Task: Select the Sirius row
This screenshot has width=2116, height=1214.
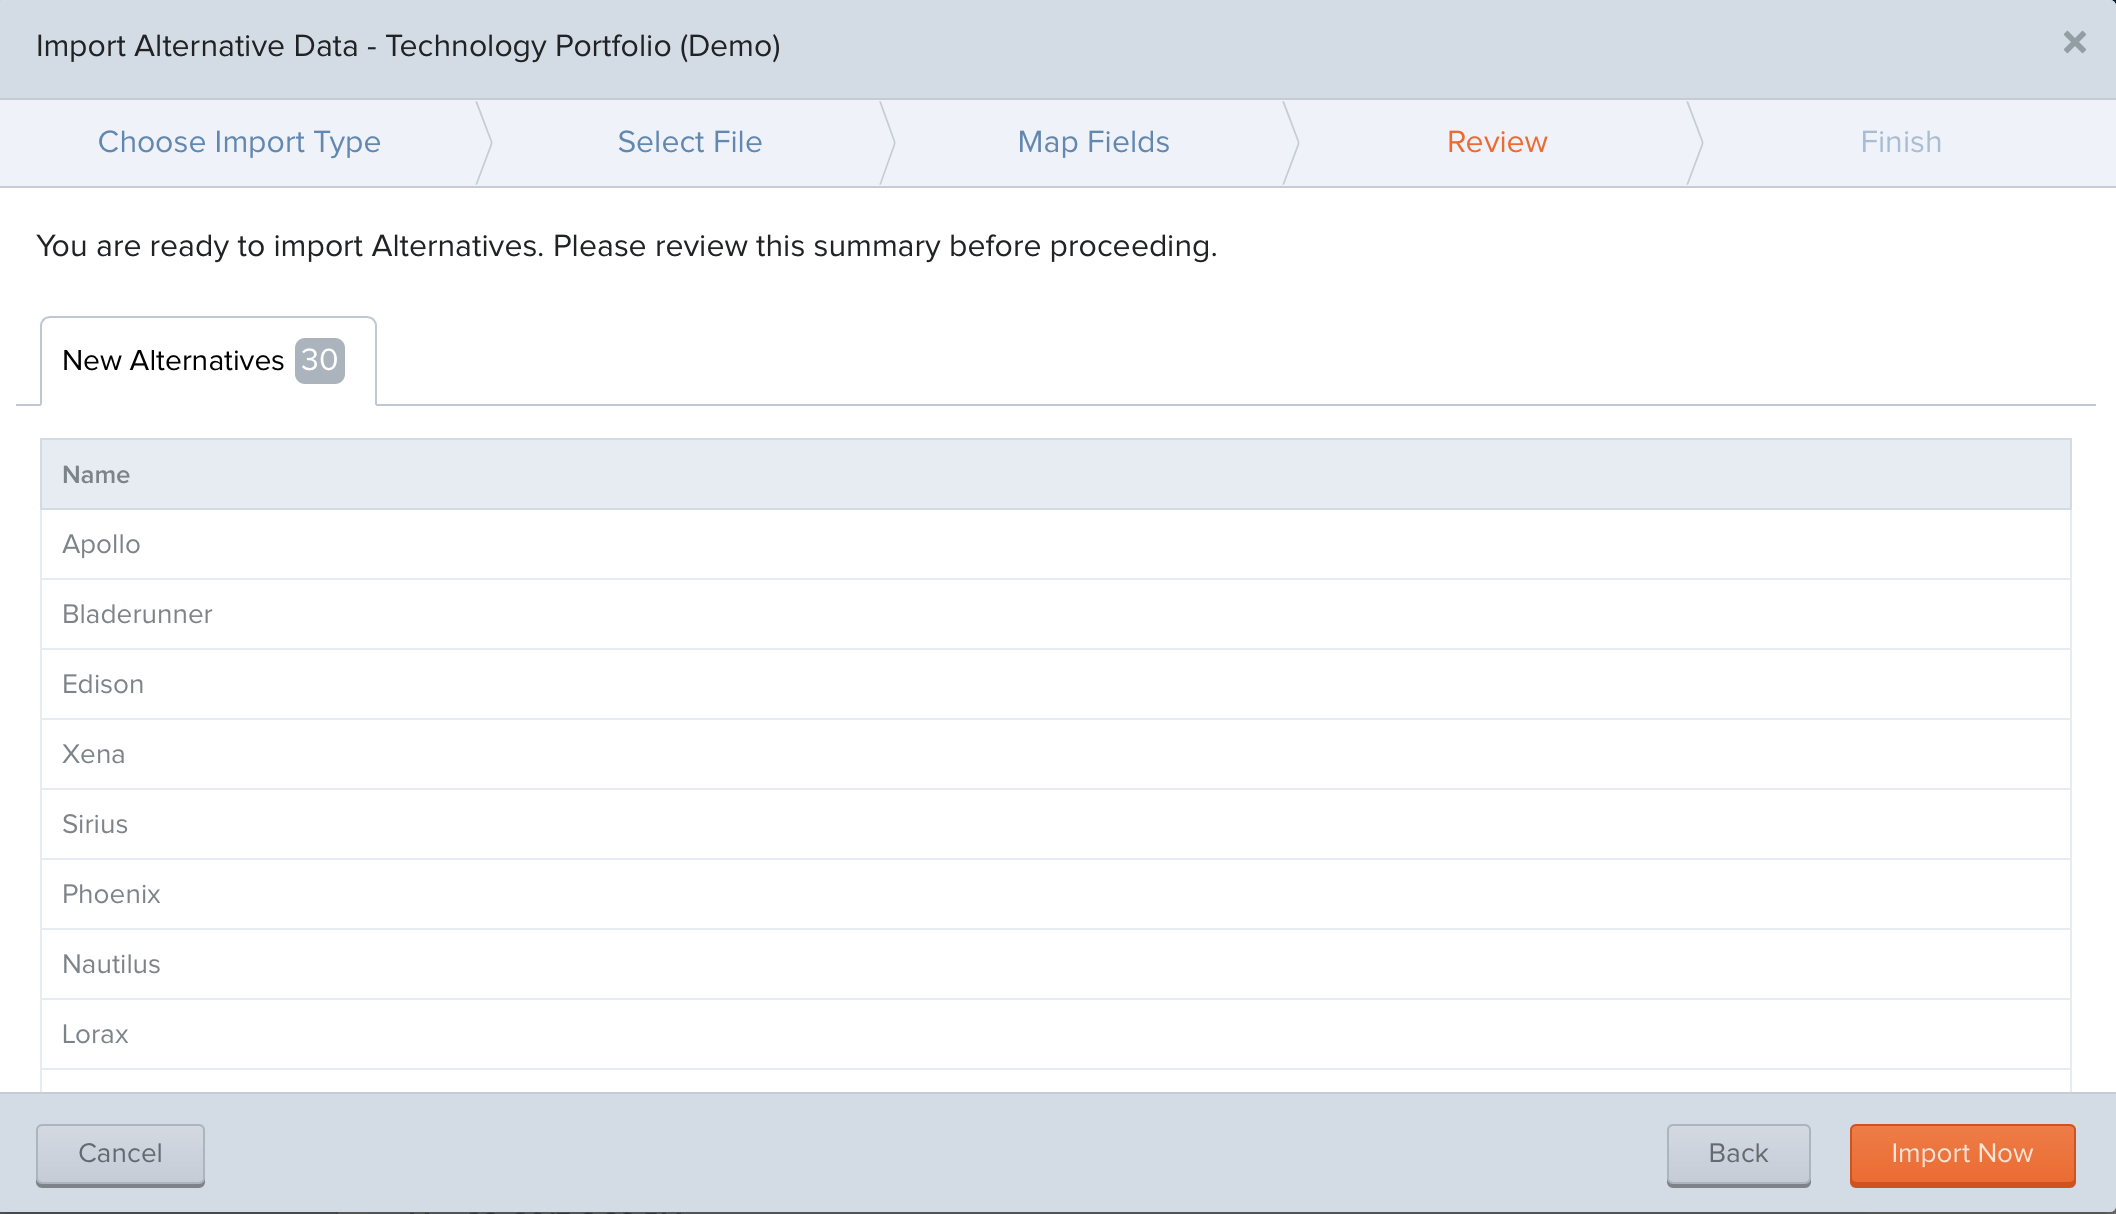Action: pos(1056,824)
